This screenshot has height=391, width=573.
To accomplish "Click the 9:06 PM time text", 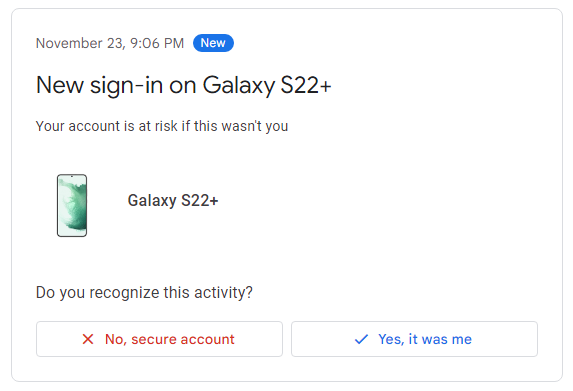I will point(157,43).
